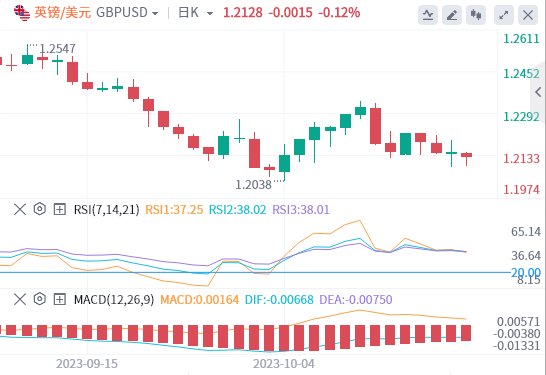Switch chart style with candlestick icon

[476, 15]
